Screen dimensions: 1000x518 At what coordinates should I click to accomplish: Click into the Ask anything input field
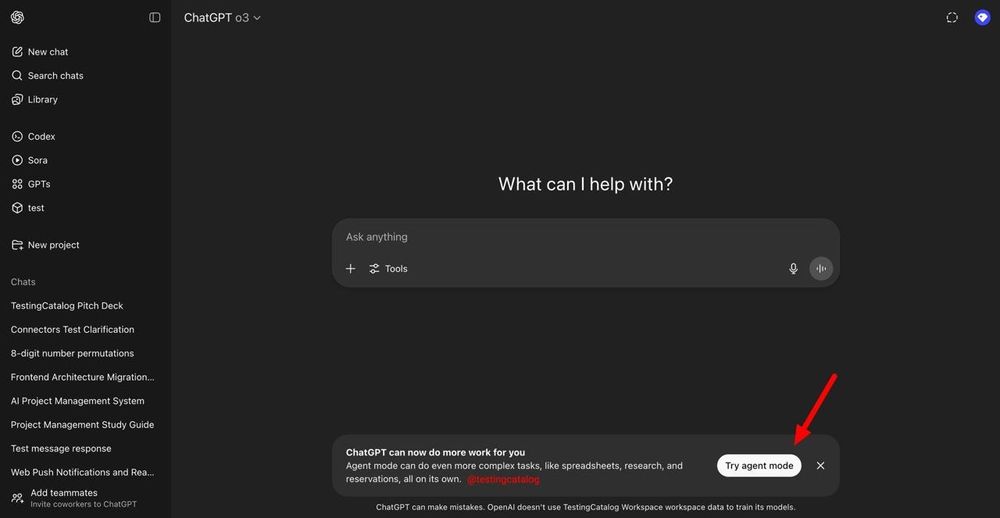click(x=585, y=237)
